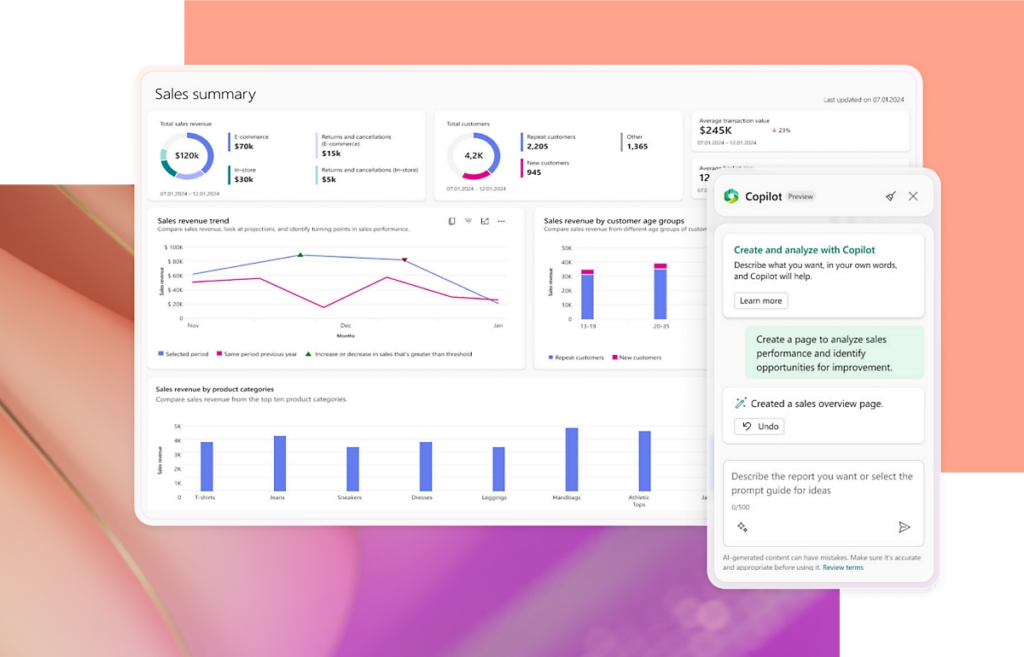1024x657 pixels.
Task: Toggle Selected period legend item
Action: click(187, 354)
